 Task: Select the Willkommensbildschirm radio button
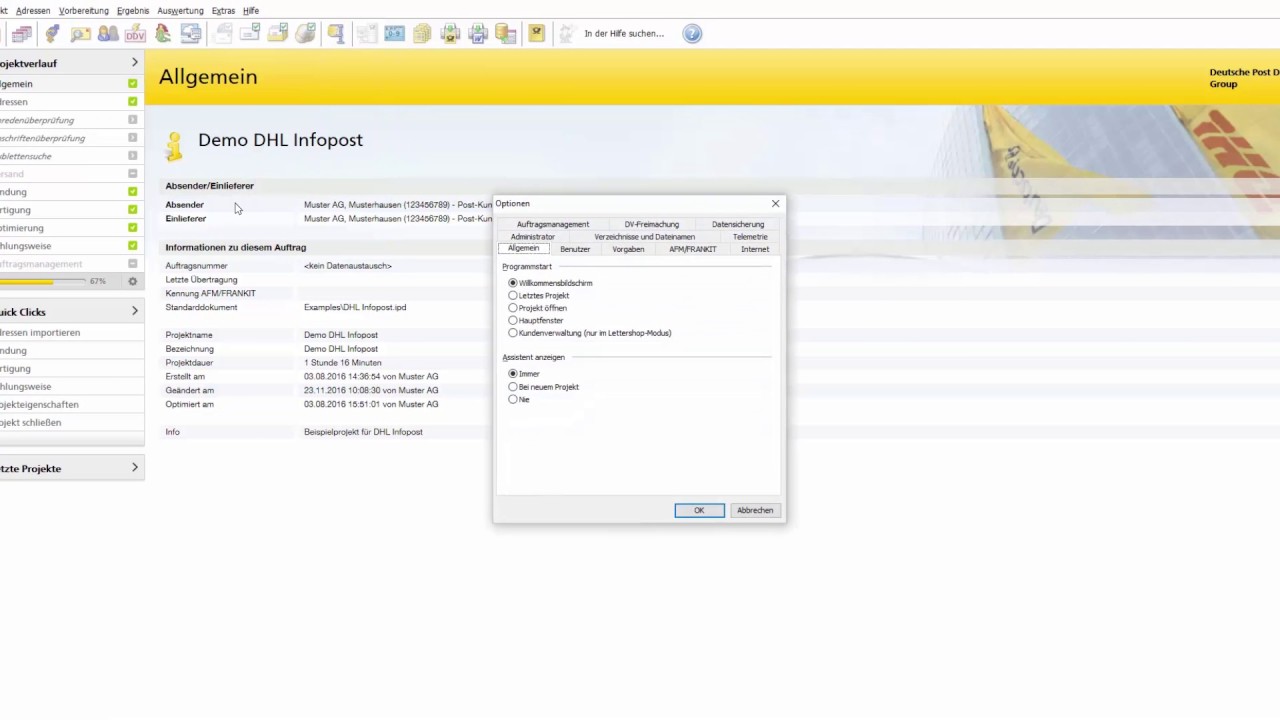pos(513,283)
